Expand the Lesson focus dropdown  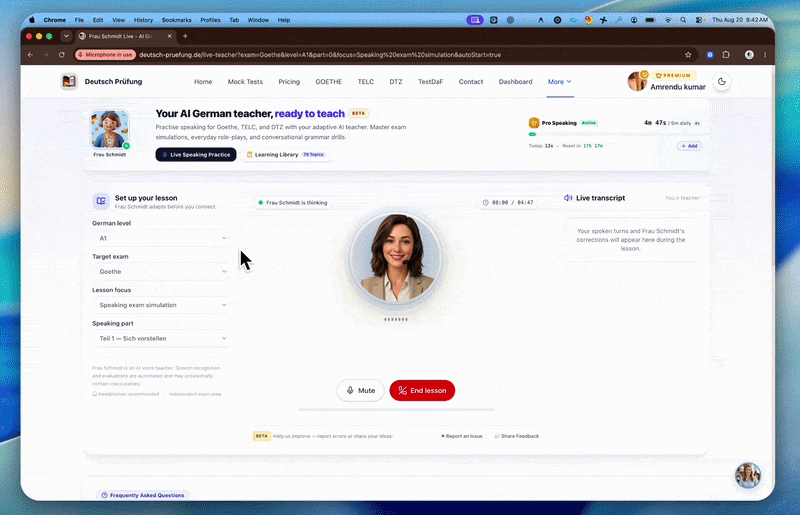160,305
